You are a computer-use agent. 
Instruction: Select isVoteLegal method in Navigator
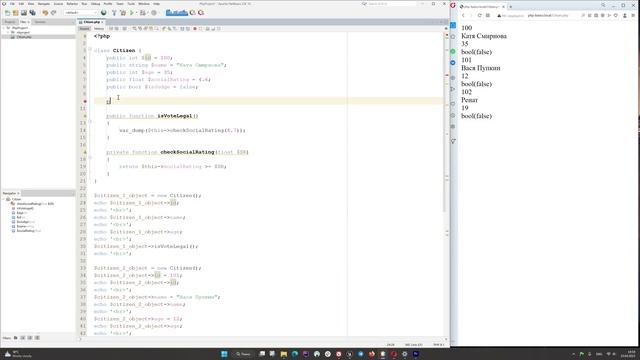(x=25, y=208)
